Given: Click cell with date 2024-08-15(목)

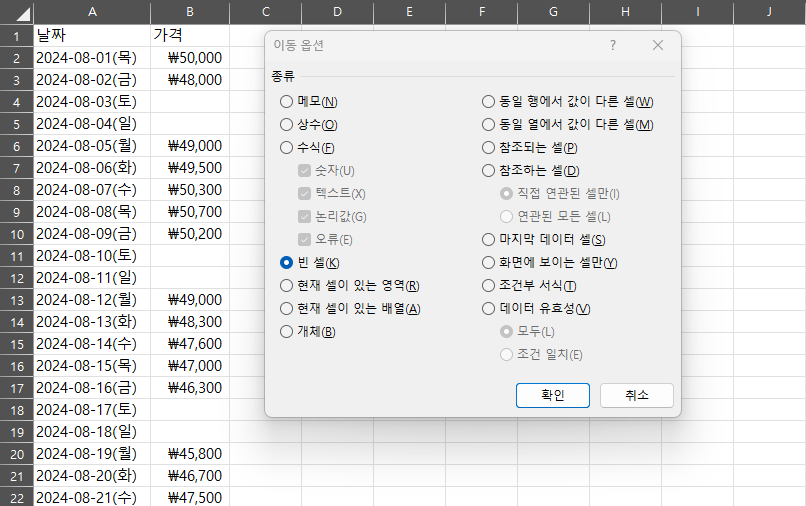Looking at the screenshot, I should tap(92, 366).
